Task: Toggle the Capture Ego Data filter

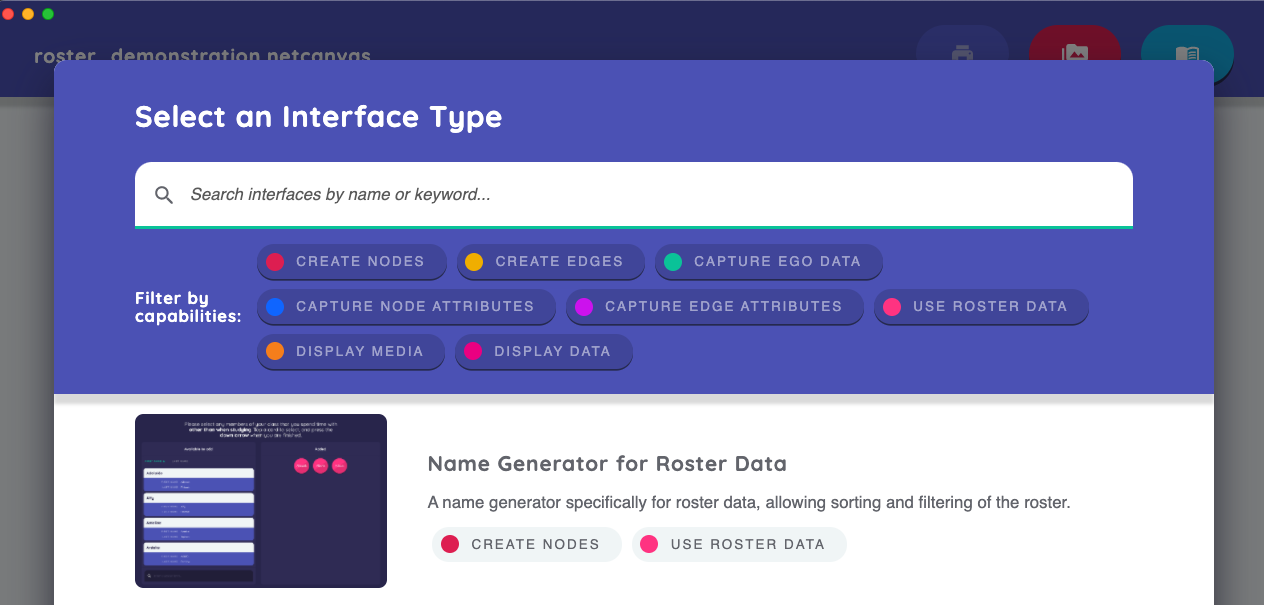Action: pyautogui.click(x=768, y=262)
